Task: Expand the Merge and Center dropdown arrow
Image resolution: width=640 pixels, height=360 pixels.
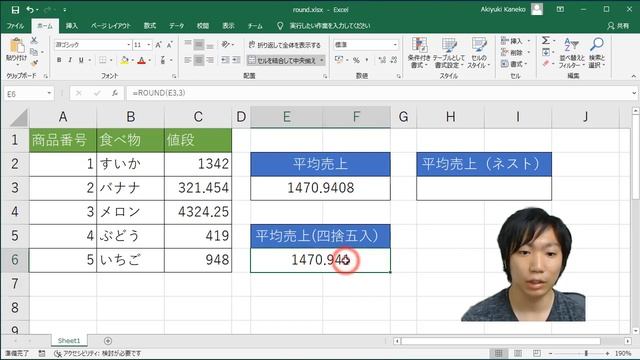Action: (322, 60)
